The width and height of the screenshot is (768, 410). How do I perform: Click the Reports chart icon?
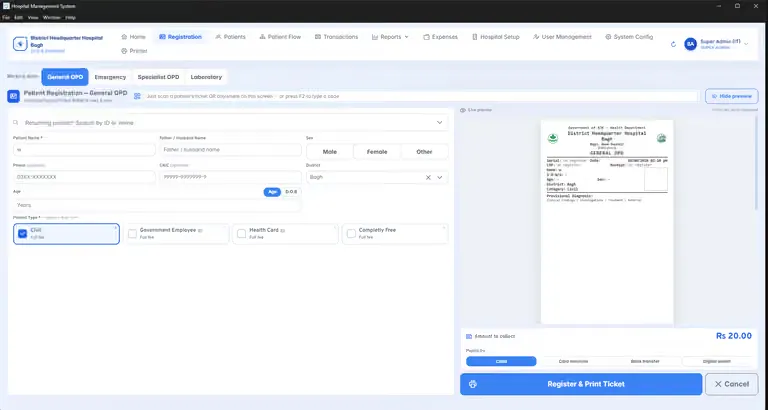tap(375, 37)
